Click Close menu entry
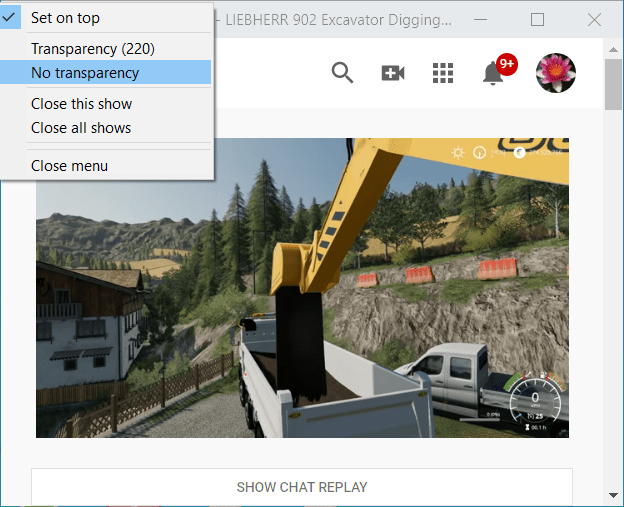The width and height of the screenshot is (624, 507). click(105, 166)
